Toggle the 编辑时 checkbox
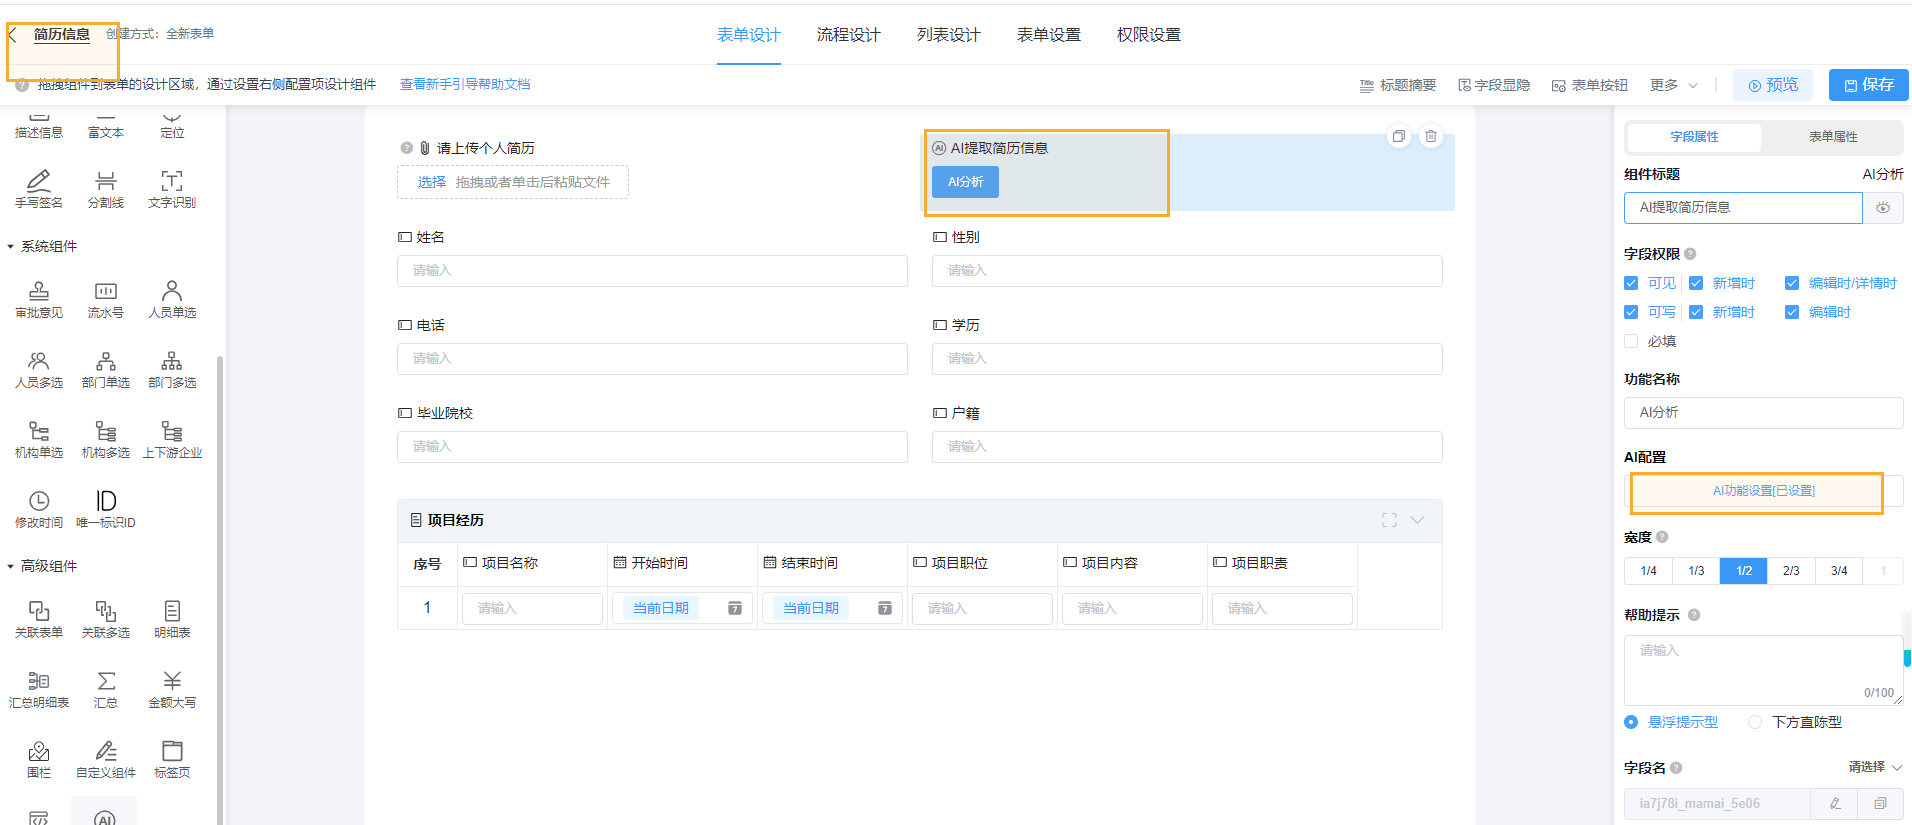The image size is (1912, 825). point(1792,312)
